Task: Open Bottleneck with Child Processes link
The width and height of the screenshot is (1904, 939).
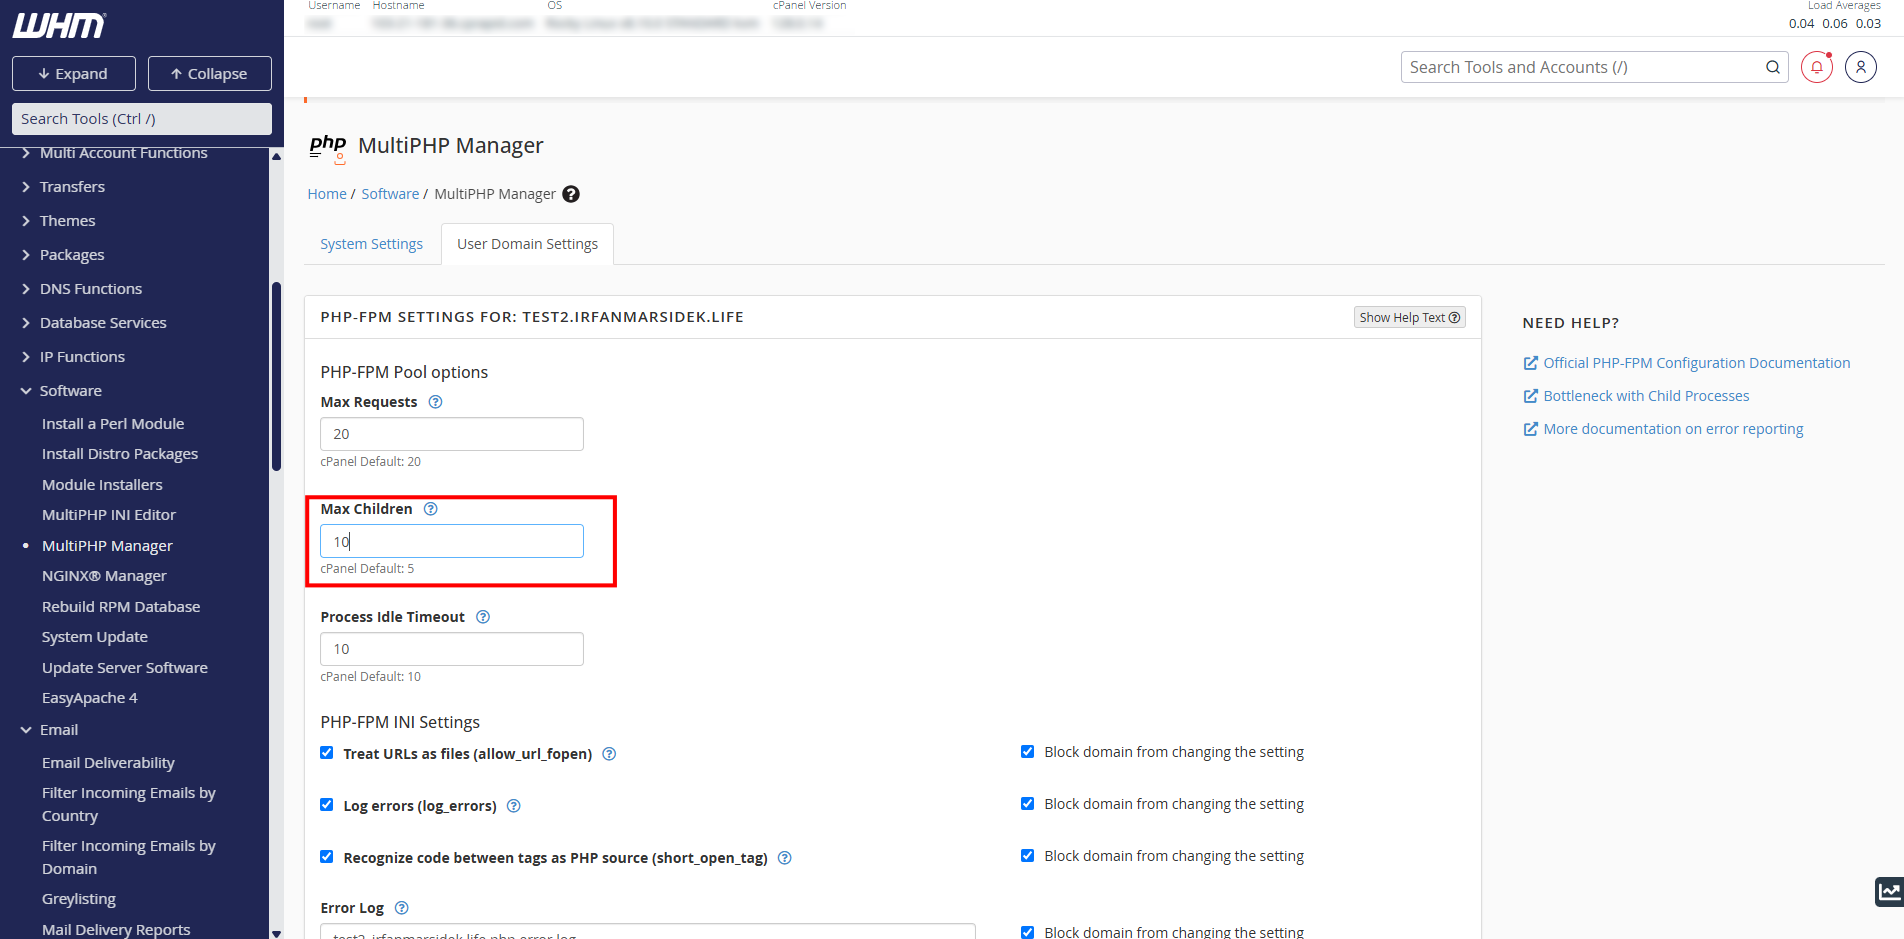Action: [1646, 396]
